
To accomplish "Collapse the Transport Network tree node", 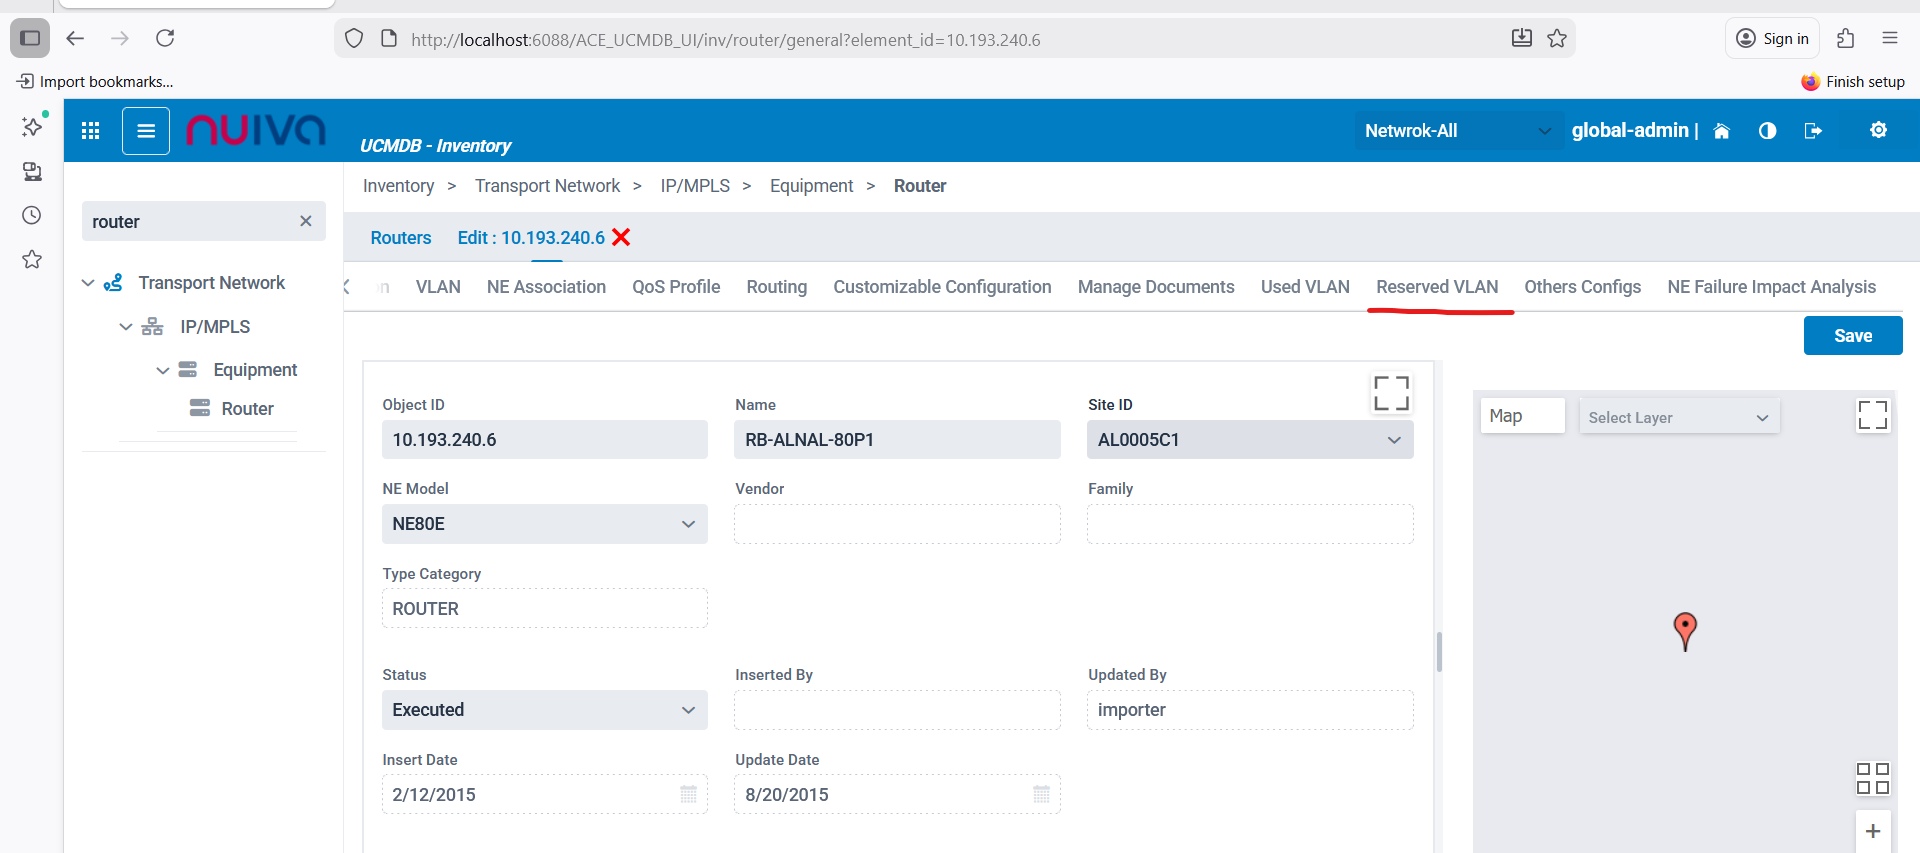I will 88,283.
